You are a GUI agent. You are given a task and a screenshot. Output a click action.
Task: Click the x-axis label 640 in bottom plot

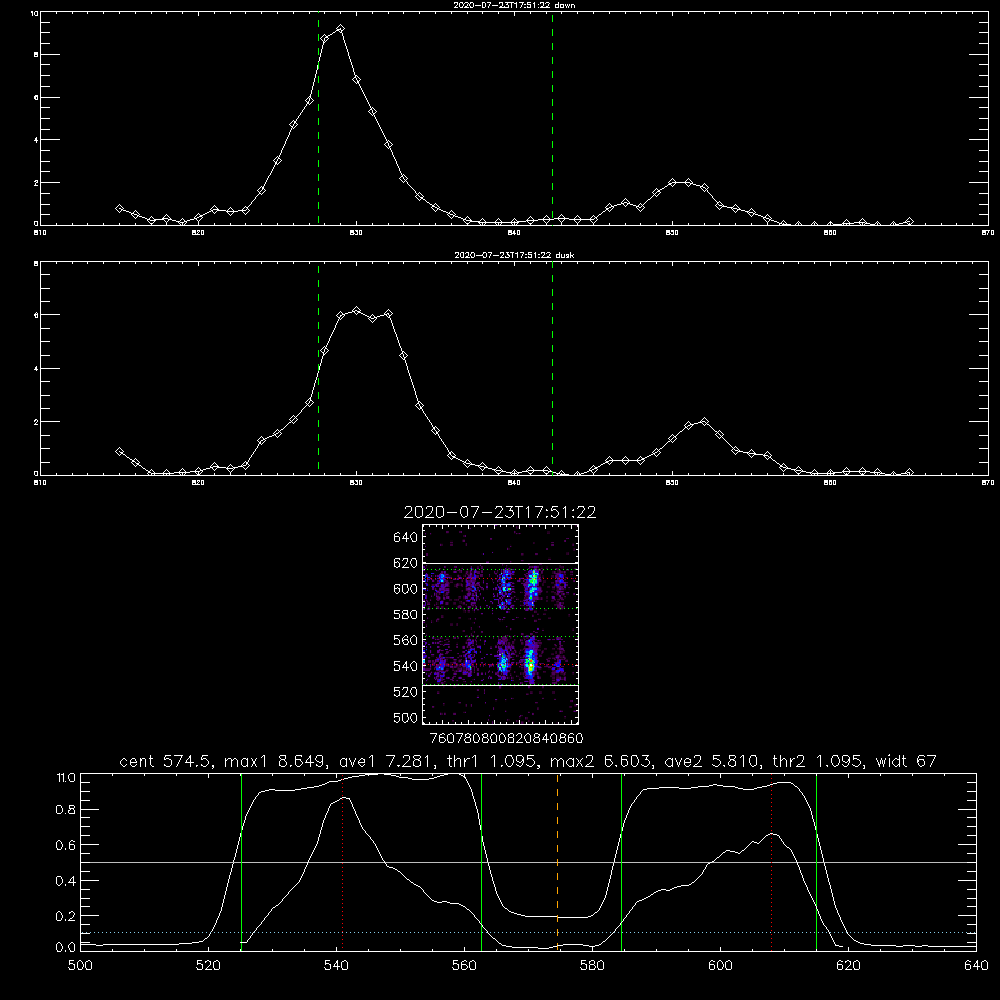tap(976, 966)
